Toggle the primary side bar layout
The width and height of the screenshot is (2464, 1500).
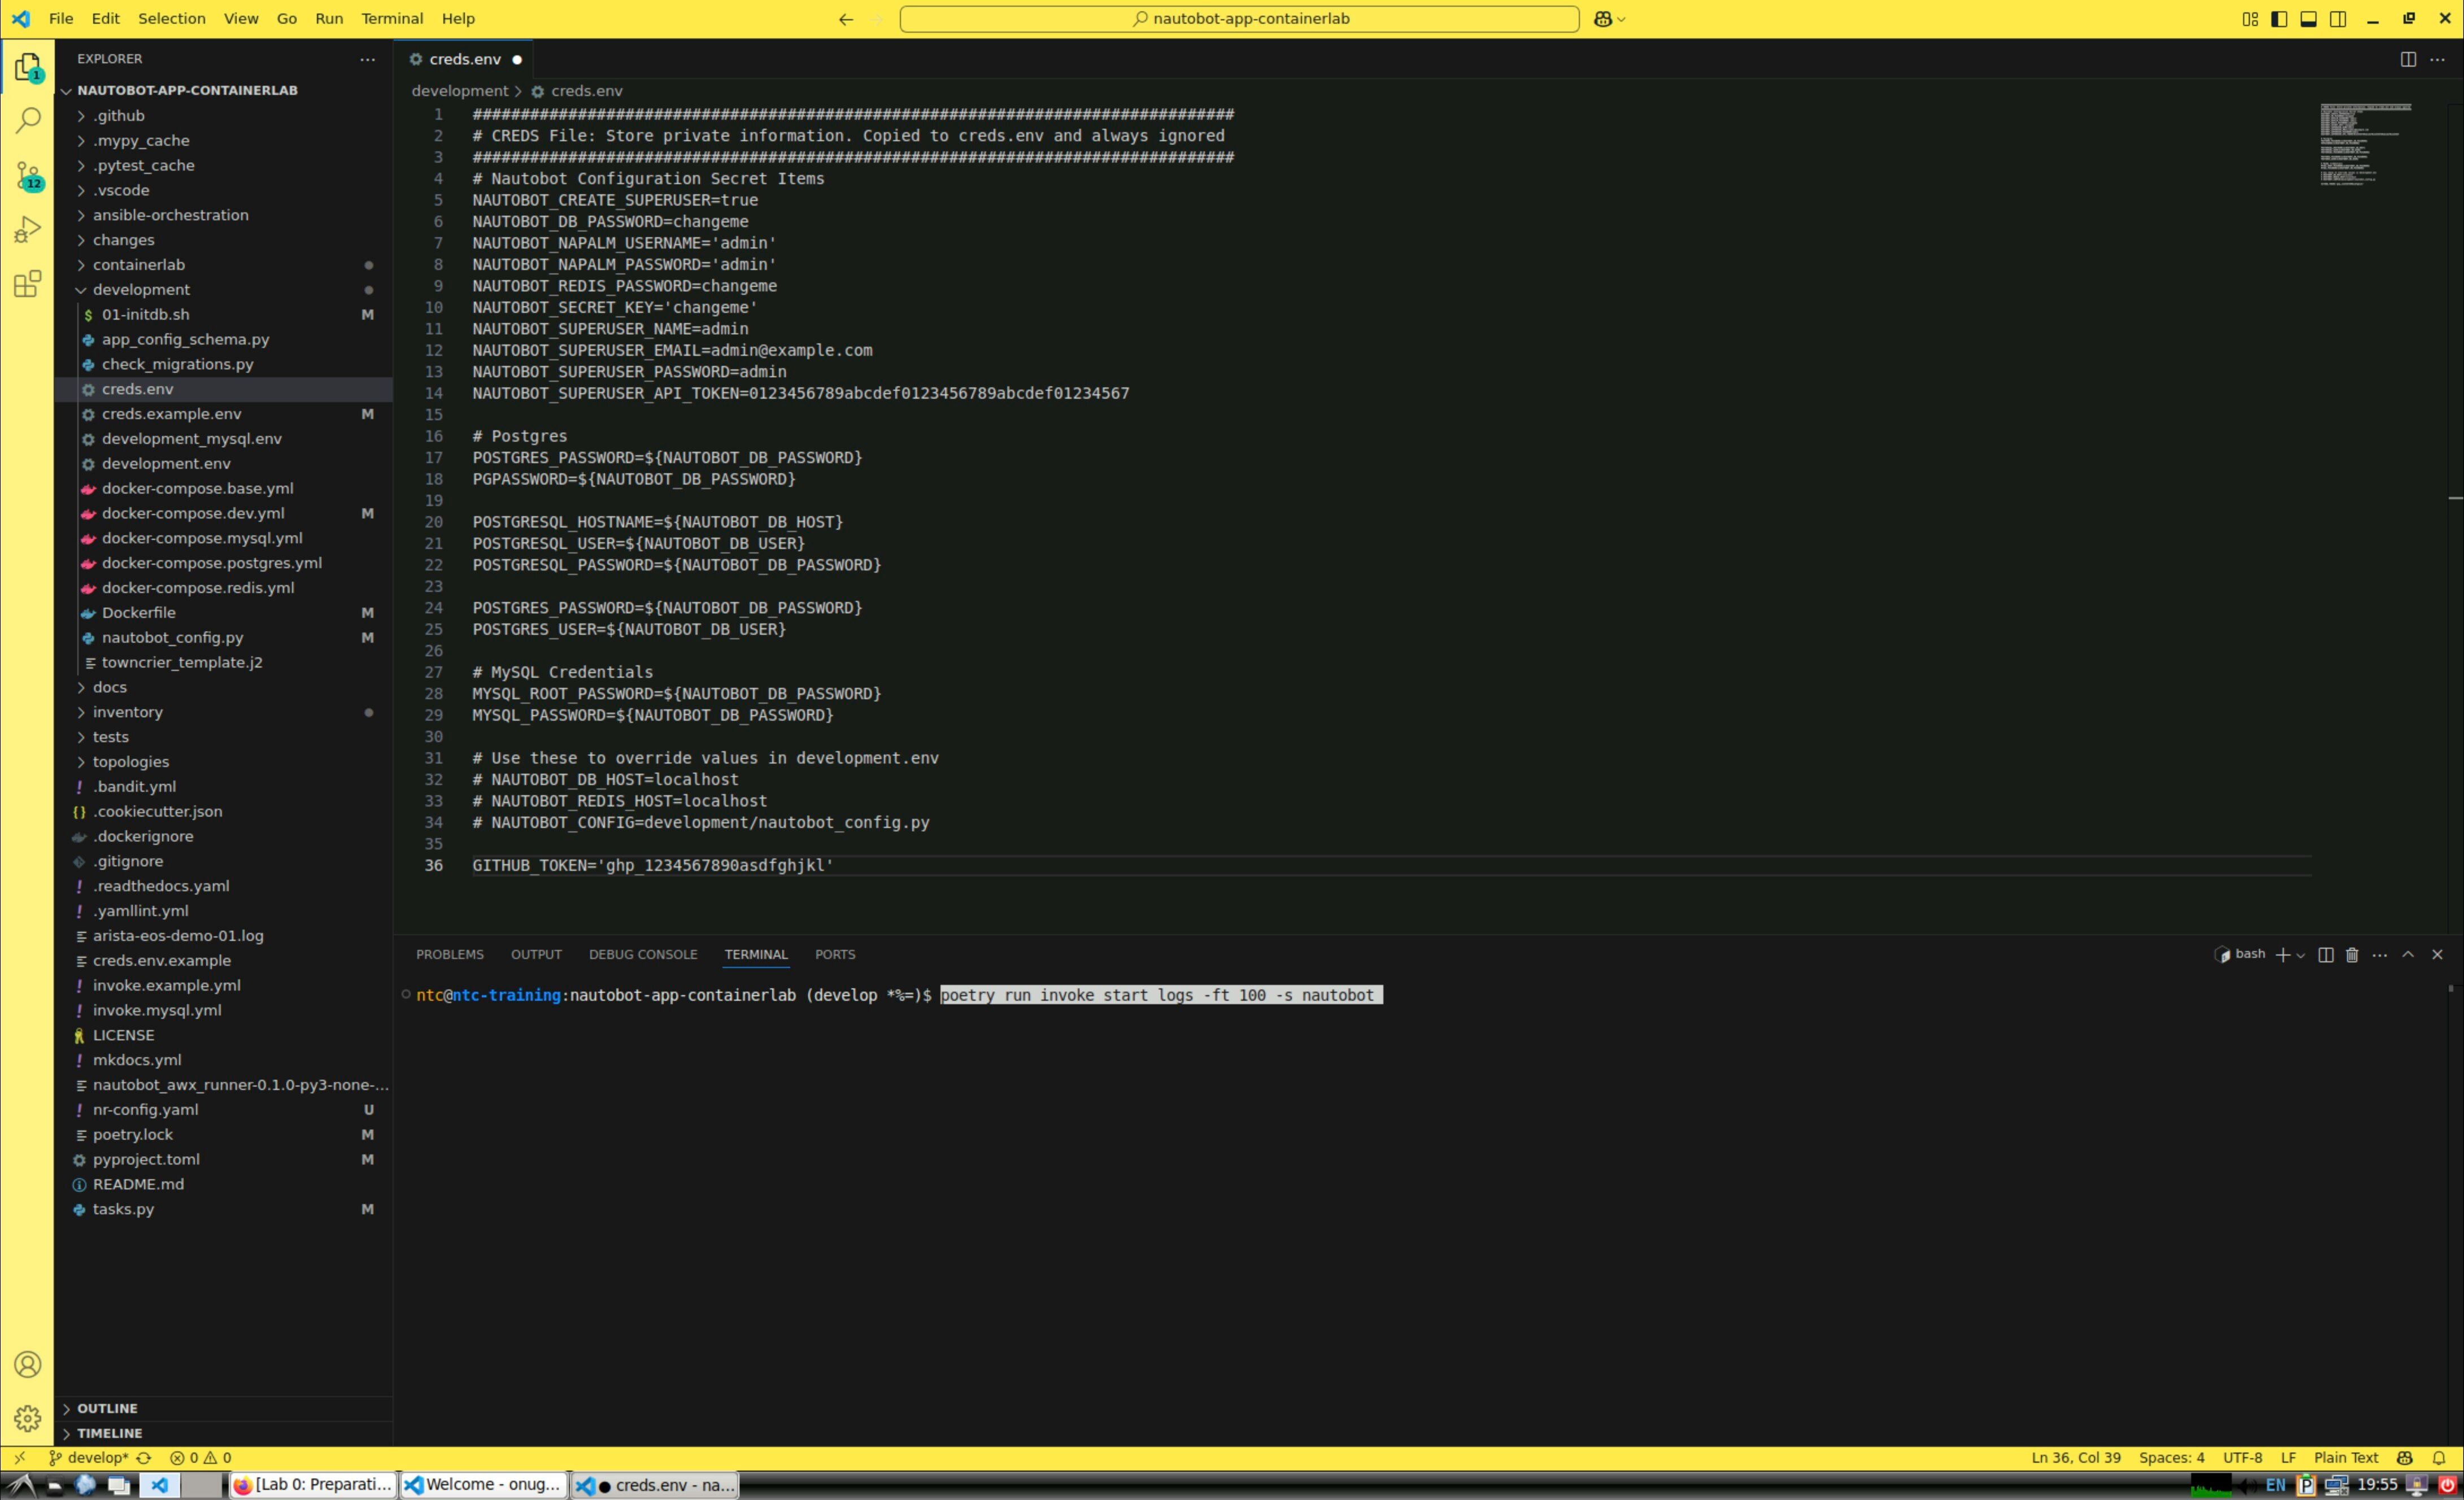2279,19
